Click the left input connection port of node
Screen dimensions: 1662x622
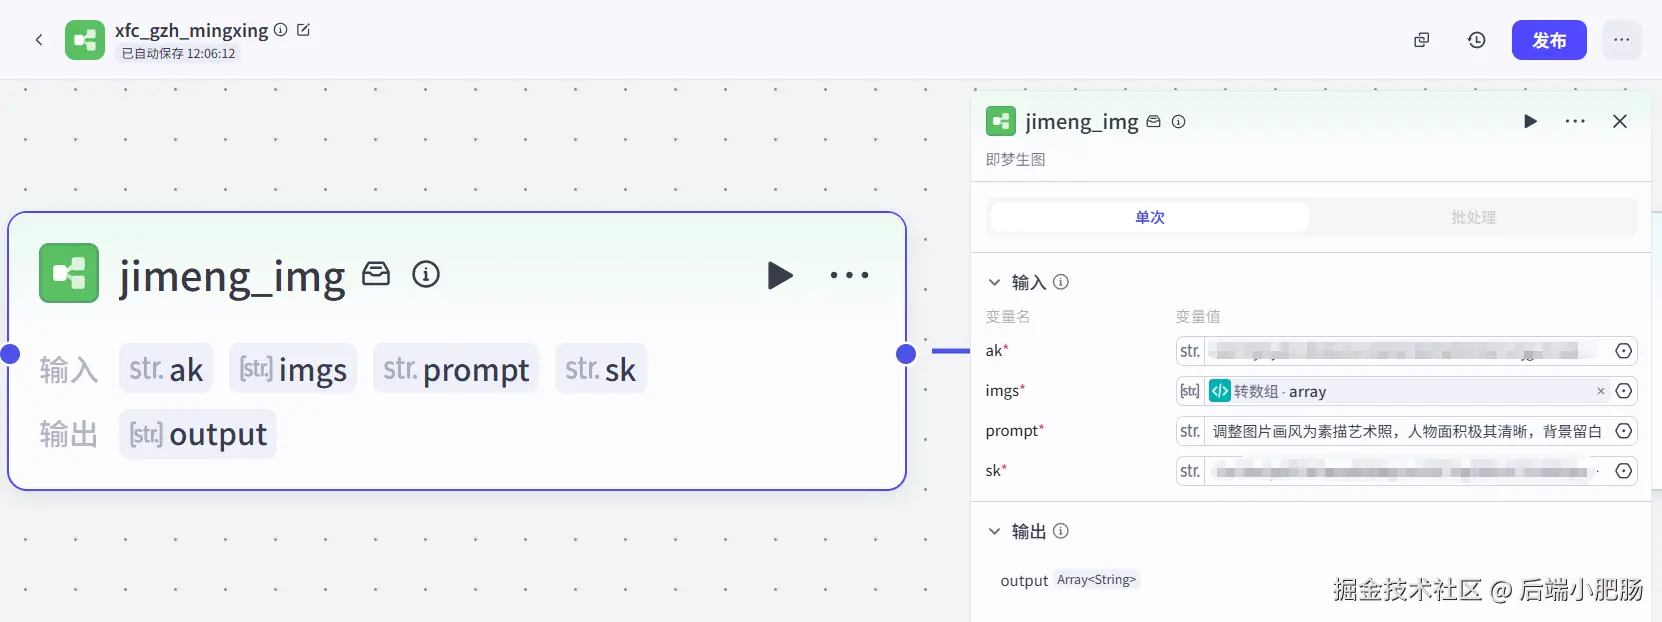coord(10,353)
